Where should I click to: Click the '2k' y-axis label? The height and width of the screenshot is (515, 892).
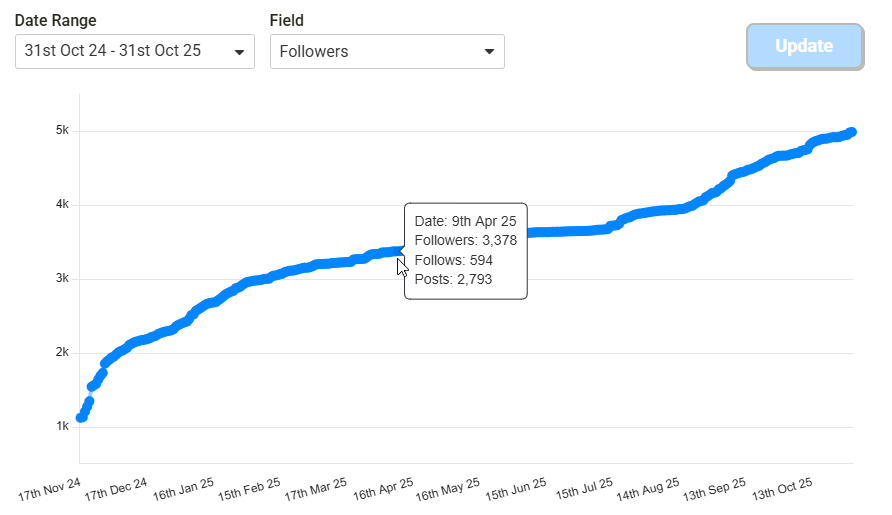pyautogui.click(x=61, y=353)
